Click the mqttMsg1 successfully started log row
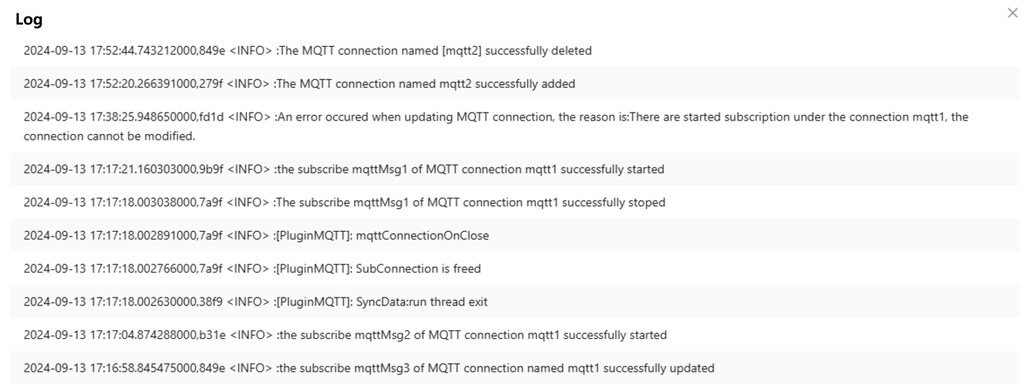Image resolution: width=1024 pixels, height=392 pixels. click(x=515, y=169)
